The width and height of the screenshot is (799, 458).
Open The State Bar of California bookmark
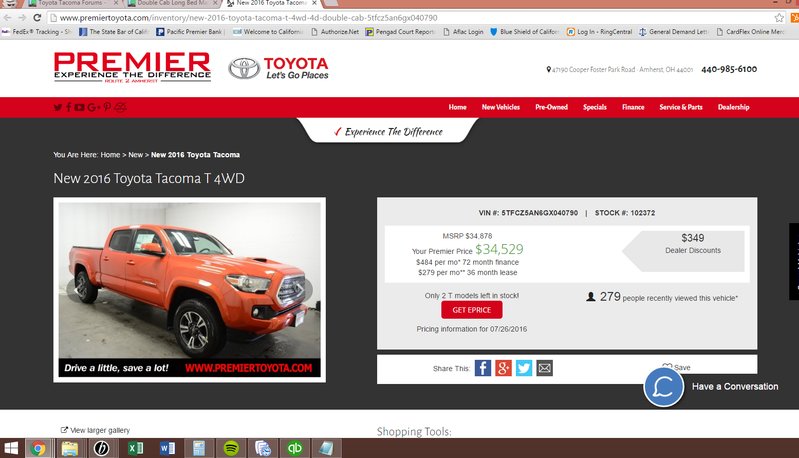pos(114,32)
